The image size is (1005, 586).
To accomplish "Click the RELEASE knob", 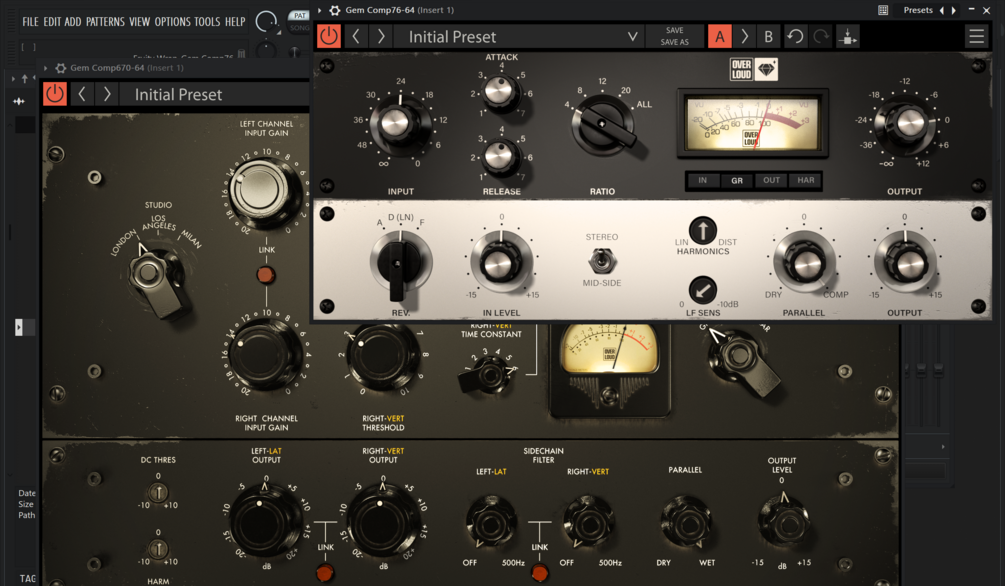I will click(501, 156).
